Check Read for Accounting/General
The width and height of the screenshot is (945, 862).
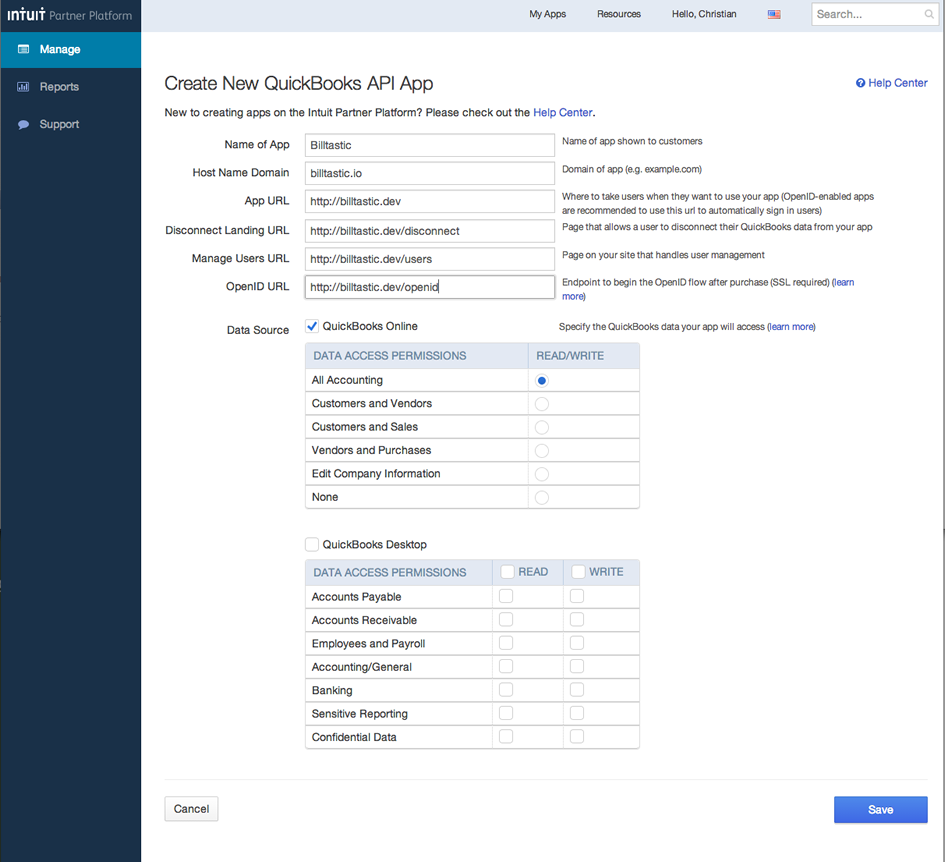[x=506, y=666]
